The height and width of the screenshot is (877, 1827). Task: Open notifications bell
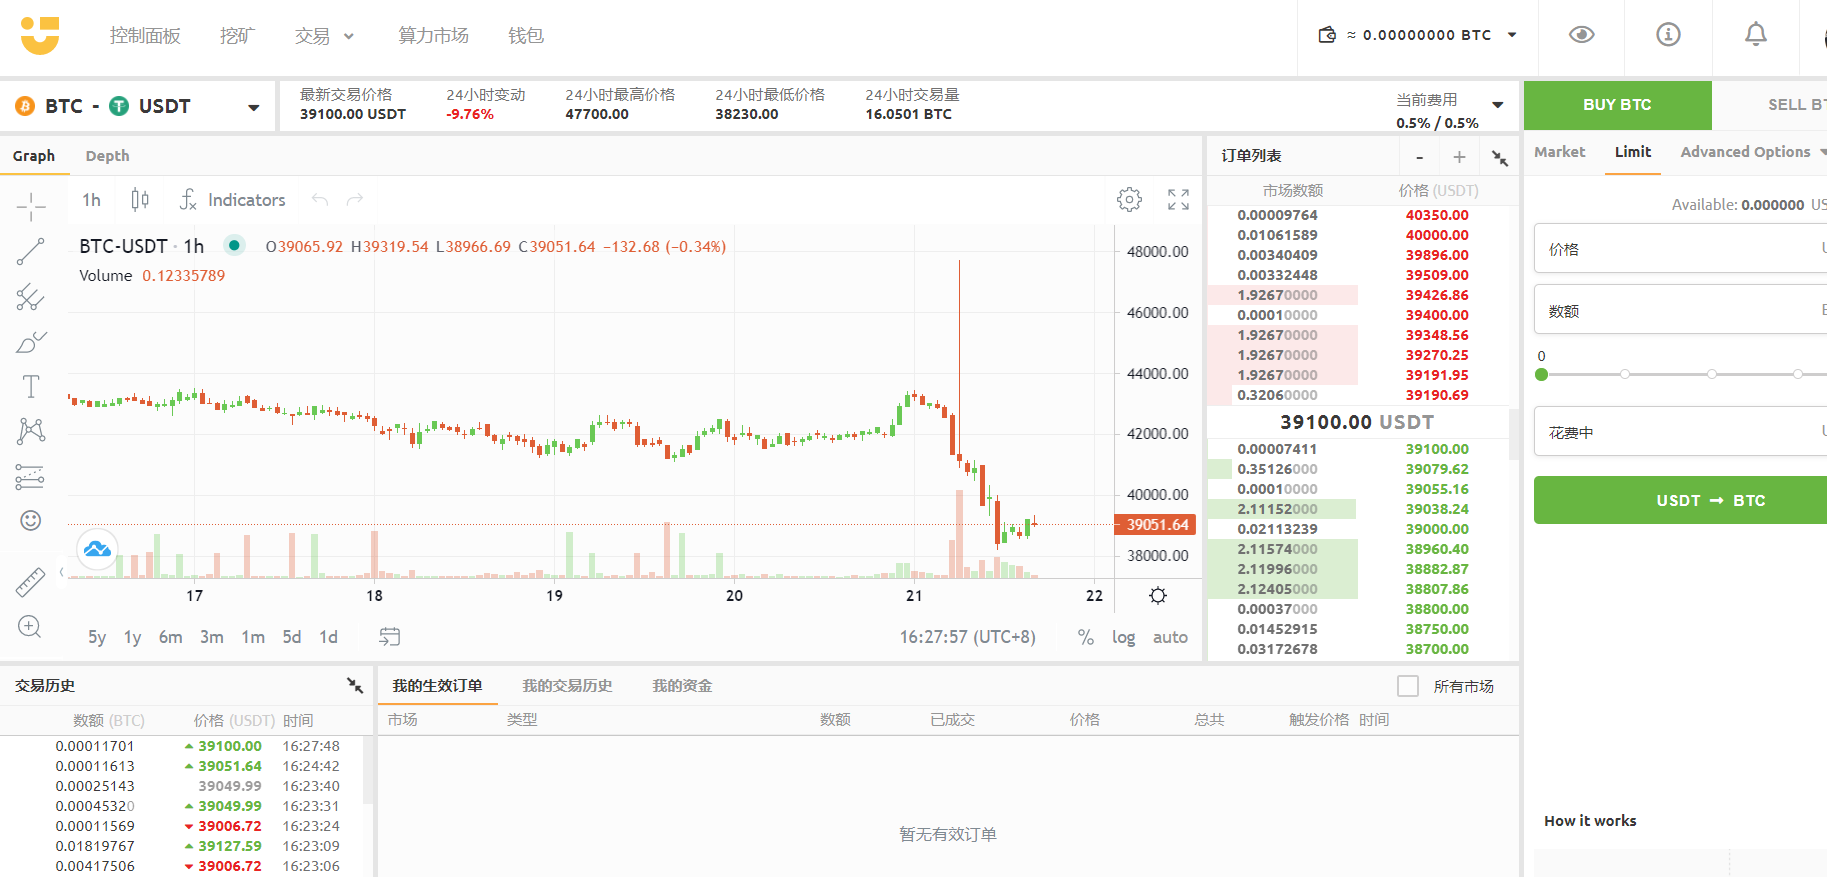point(1755,35)
